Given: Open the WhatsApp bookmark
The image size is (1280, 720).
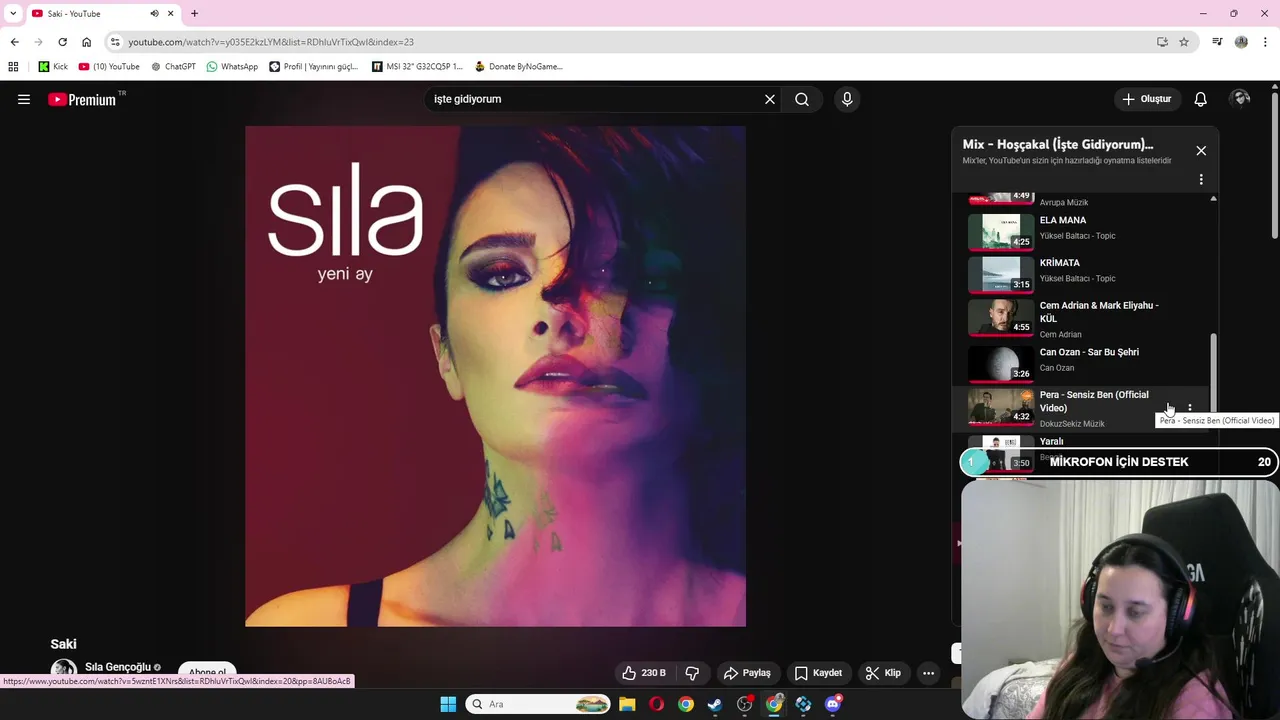Looking at the screenshot, I should point(232,66).
